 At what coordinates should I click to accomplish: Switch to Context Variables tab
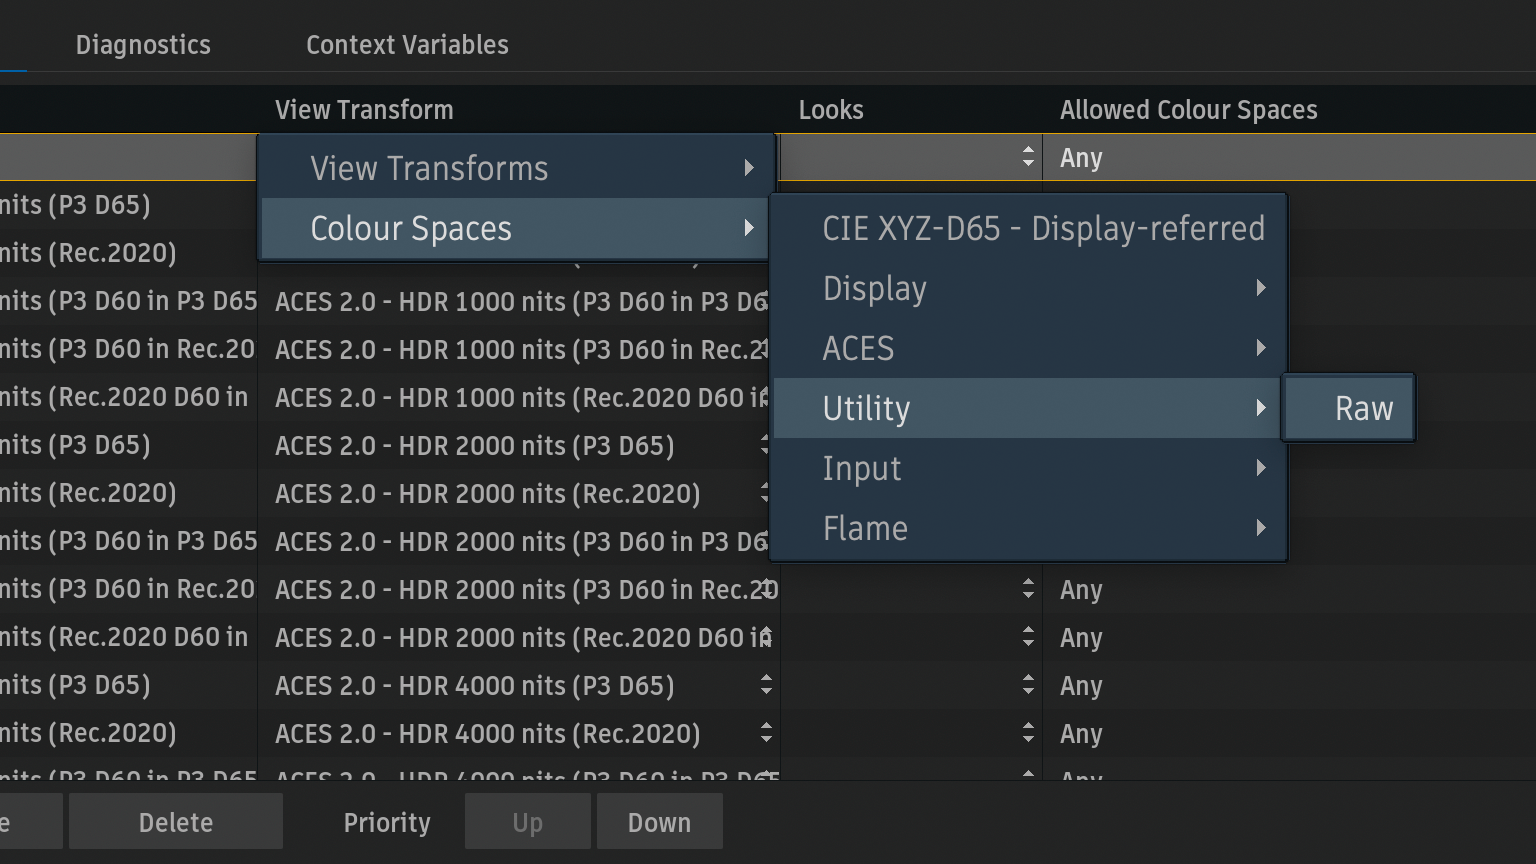[407, 45]
